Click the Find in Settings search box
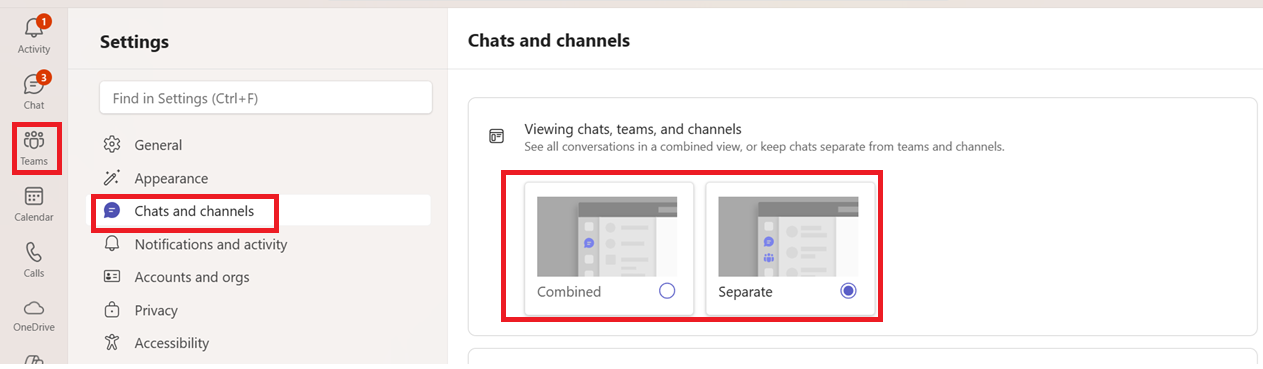Viewport: 1263px width, 369px height. (266, 98)
